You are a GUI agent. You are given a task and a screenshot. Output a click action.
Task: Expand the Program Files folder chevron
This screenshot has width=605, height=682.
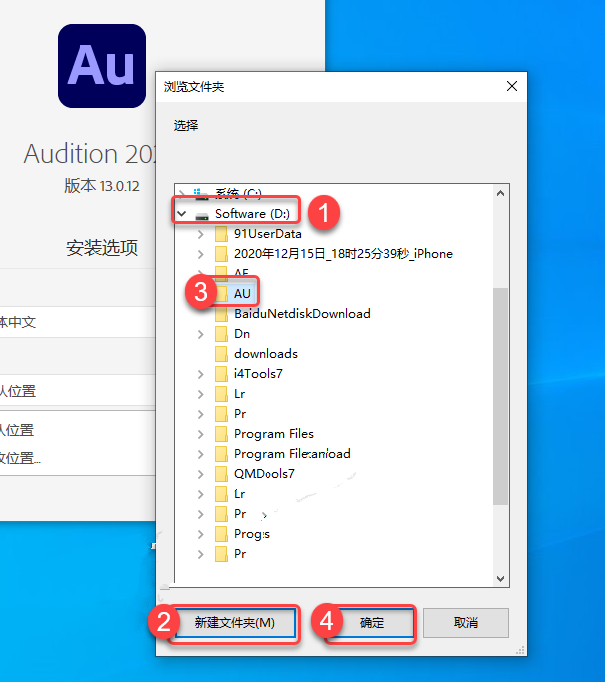pyautogui.click(x=201, y=434)
